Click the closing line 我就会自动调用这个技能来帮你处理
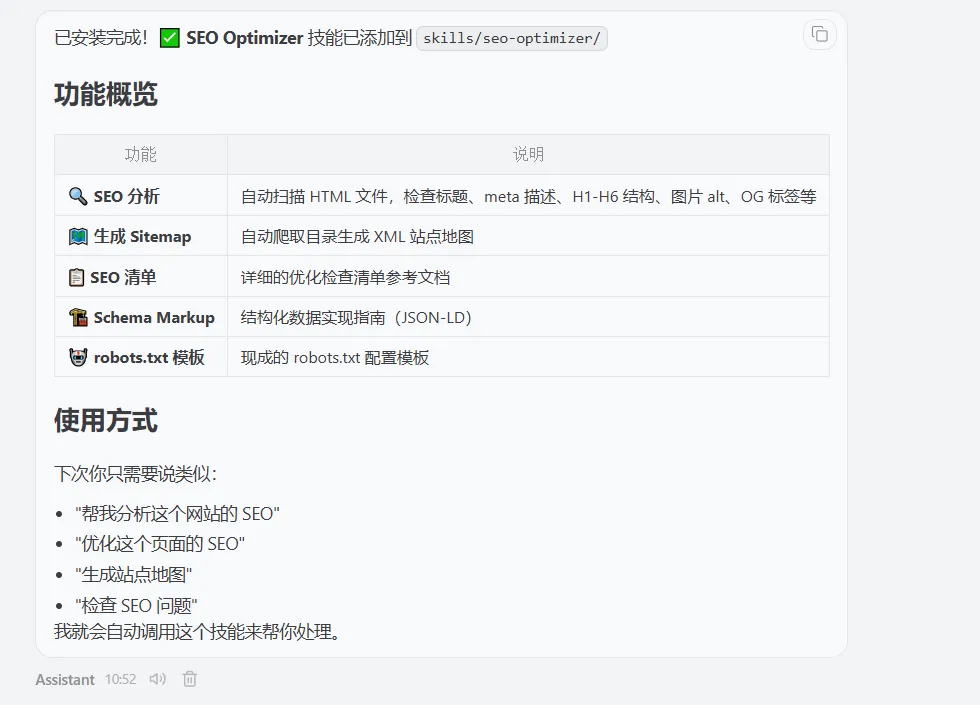The image size is (980, 705). click(197, 632)
